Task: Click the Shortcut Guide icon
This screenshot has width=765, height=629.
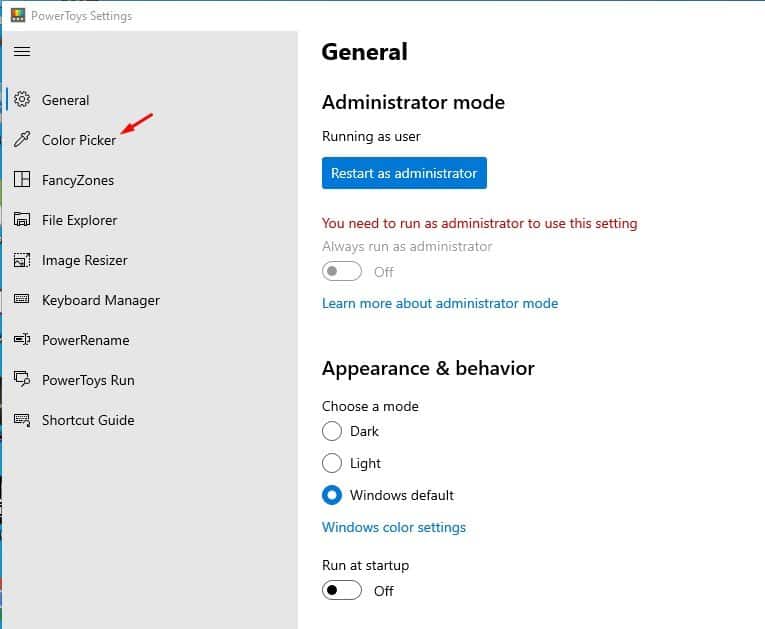Action: [x=21, y=420]
